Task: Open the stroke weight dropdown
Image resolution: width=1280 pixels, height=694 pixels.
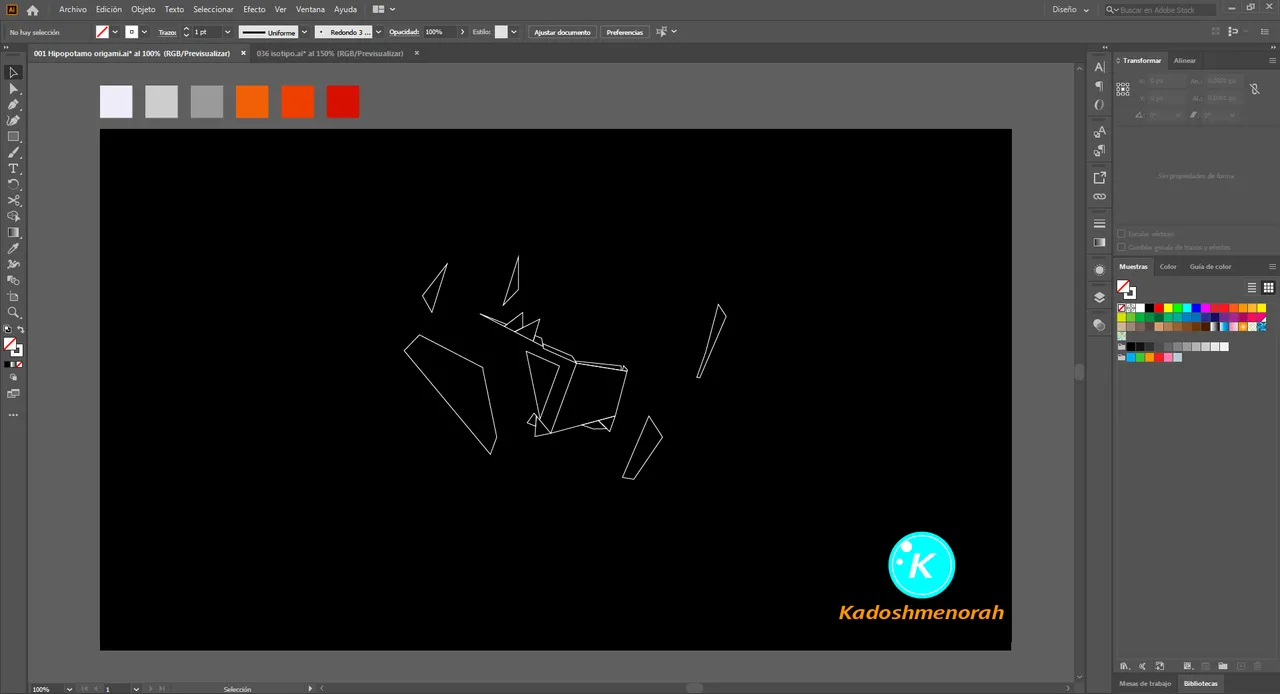Action: pyautogui.click(x=228, y=32)
